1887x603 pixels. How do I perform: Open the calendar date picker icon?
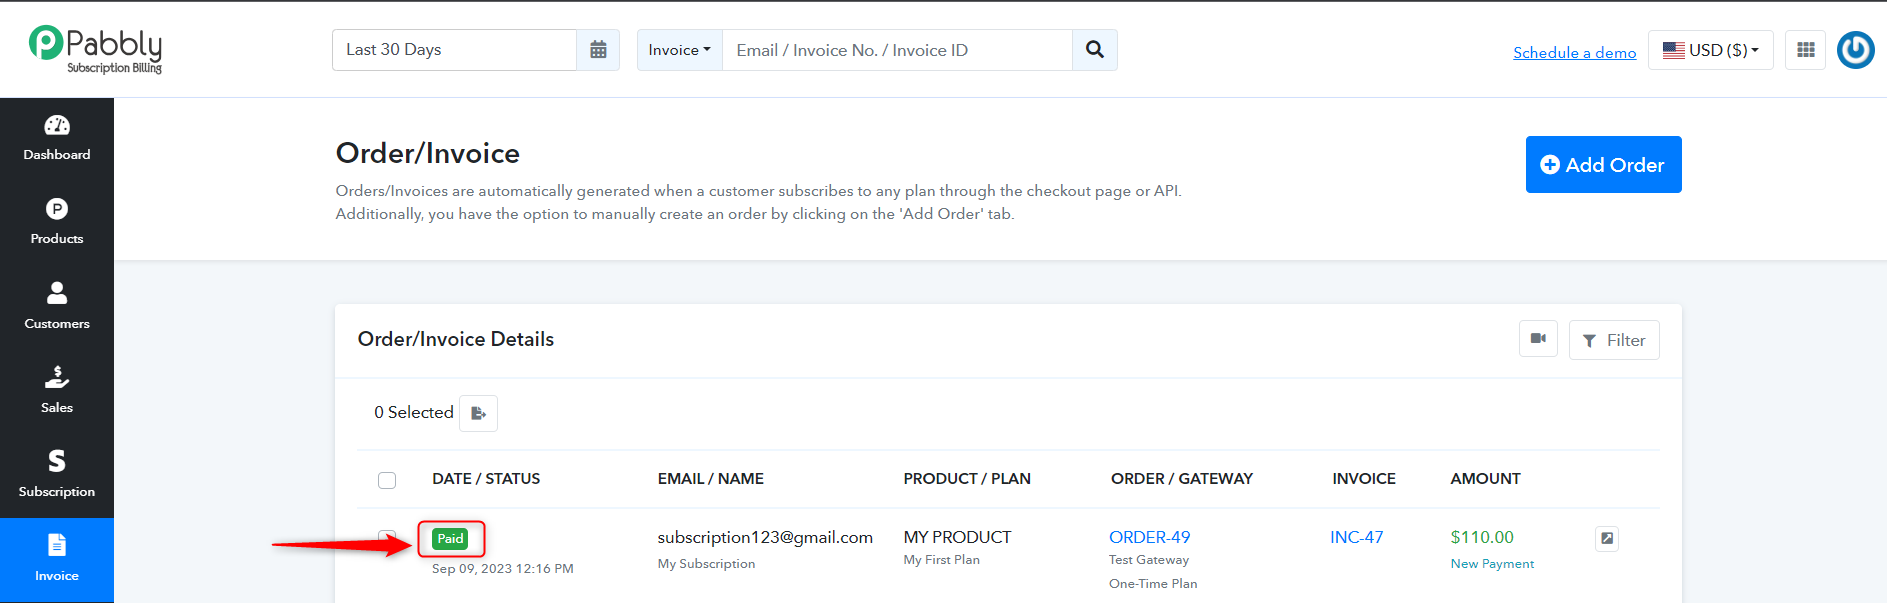598,50
